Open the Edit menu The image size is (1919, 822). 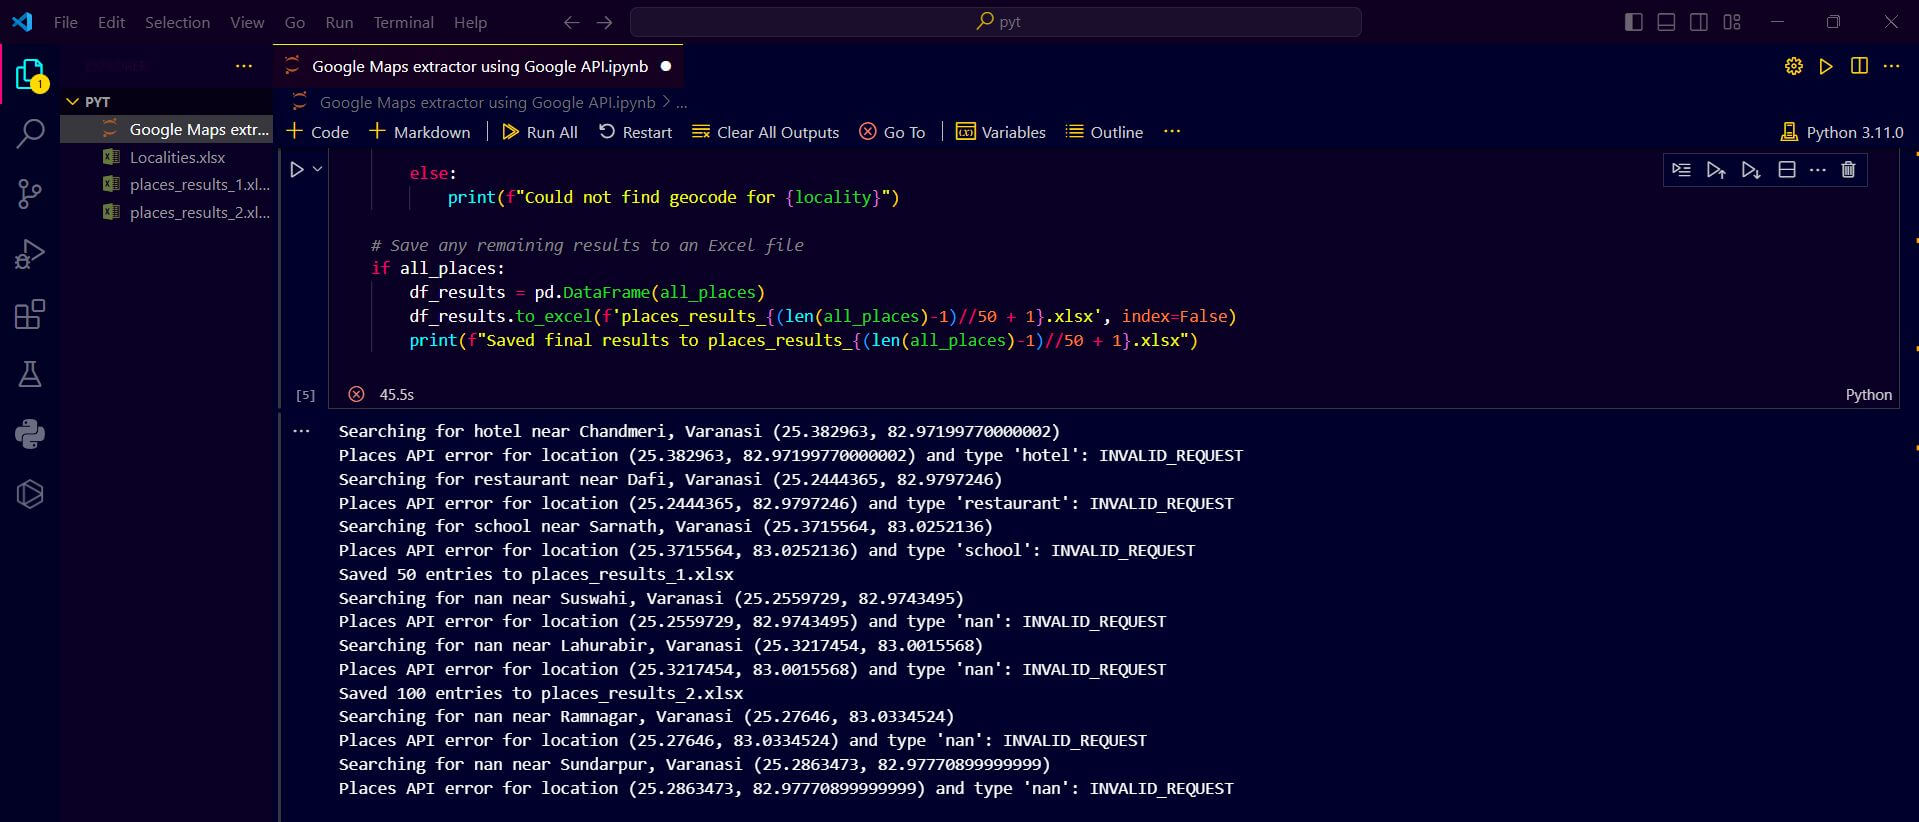(111, 22)
